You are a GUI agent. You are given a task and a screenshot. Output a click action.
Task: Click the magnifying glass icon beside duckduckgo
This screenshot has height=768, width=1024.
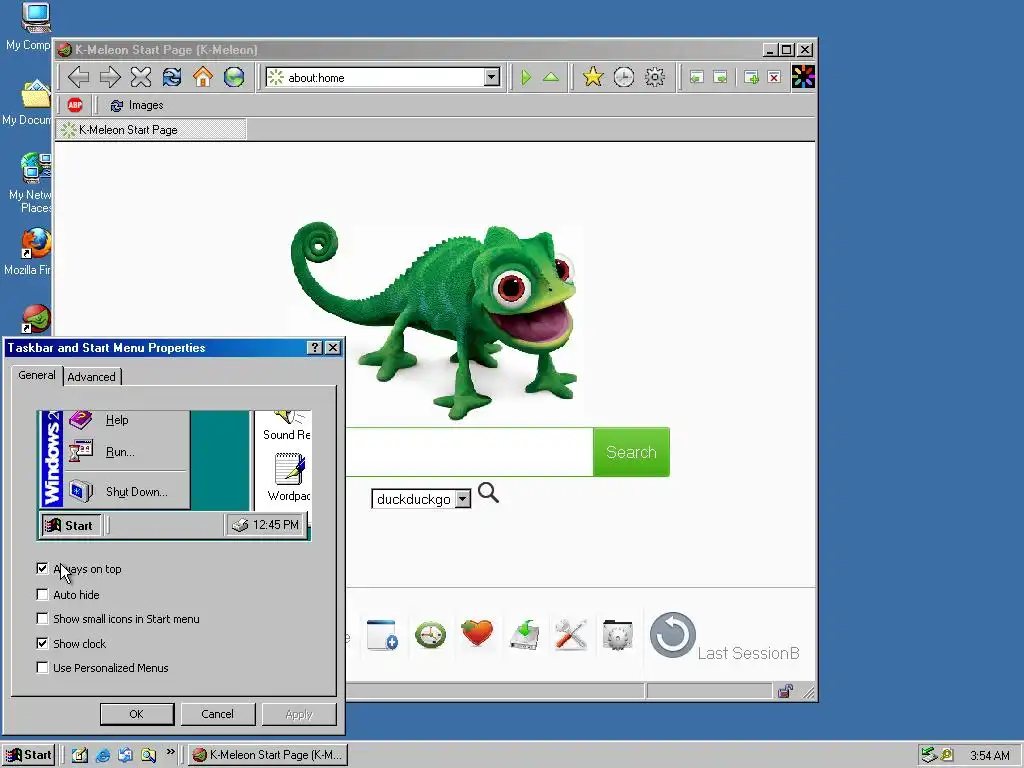[x=488, y=493]
